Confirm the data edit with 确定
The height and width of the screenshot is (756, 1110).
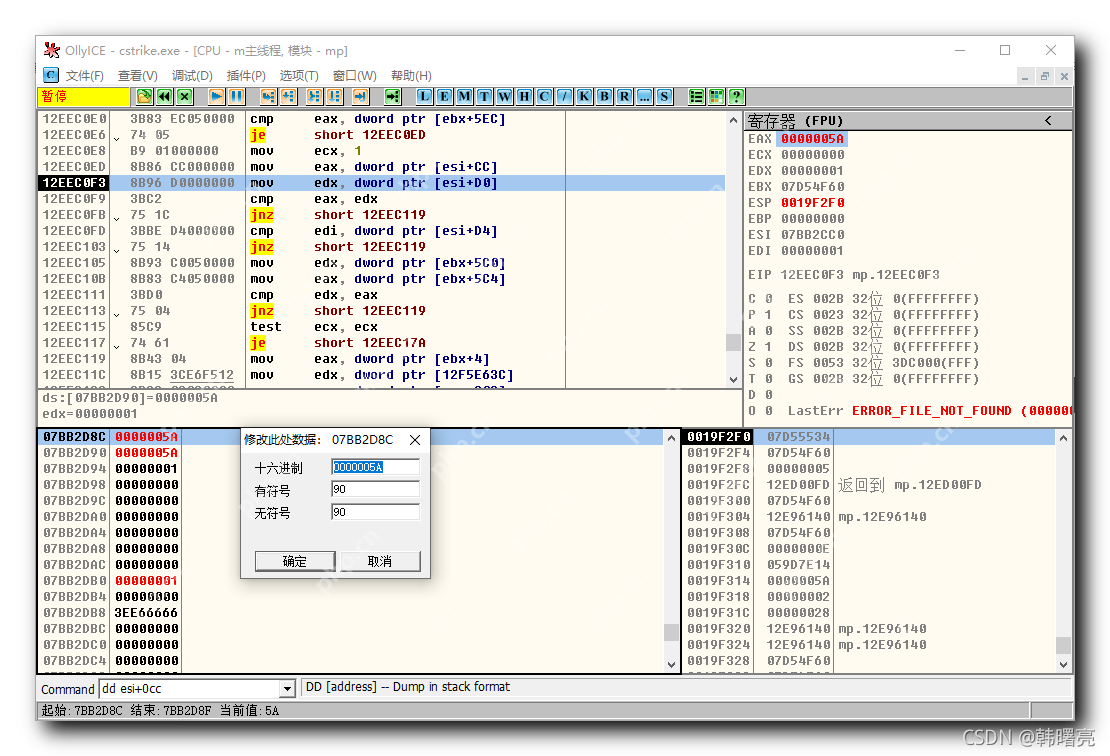[294, 561]
